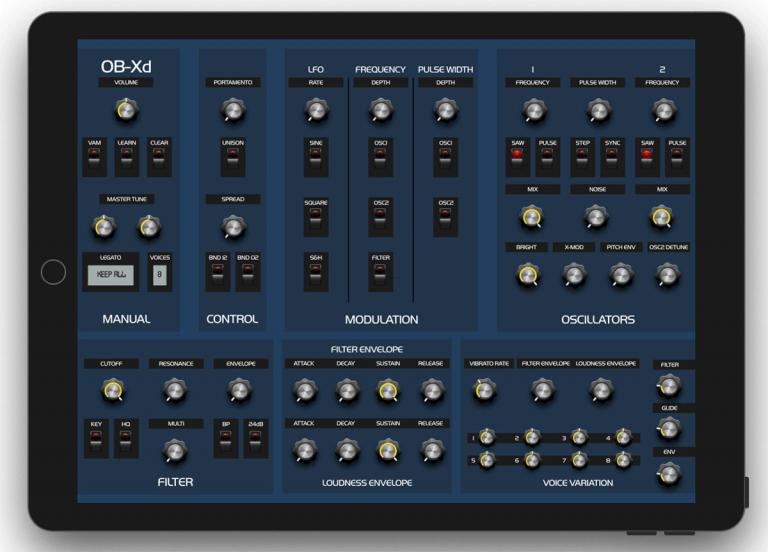Enable the Unison switch
Screen dimensions: 768x552
tap(233, 157)
